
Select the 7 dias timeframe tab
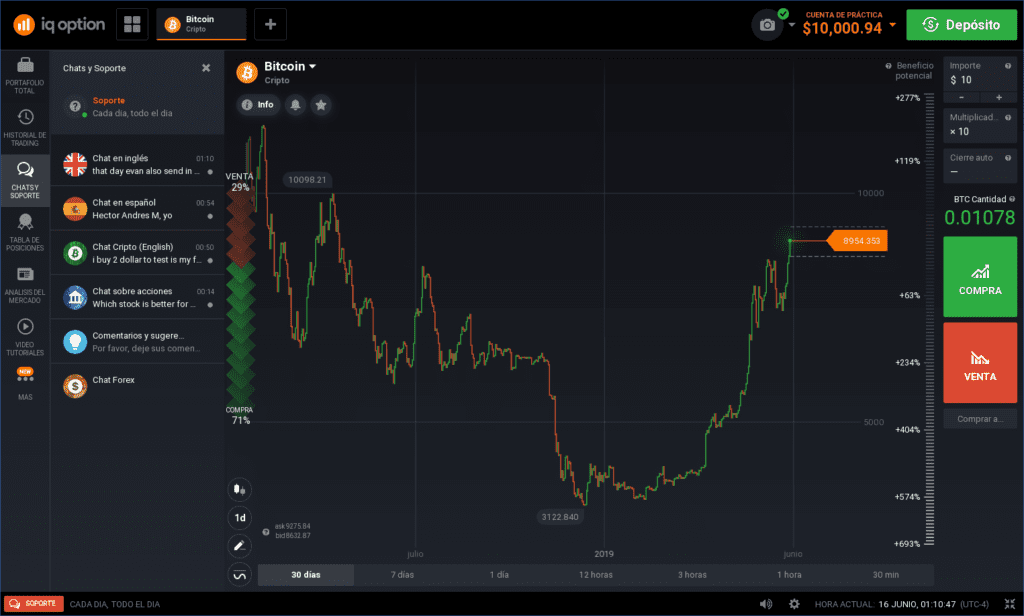(x=402, y=575)
